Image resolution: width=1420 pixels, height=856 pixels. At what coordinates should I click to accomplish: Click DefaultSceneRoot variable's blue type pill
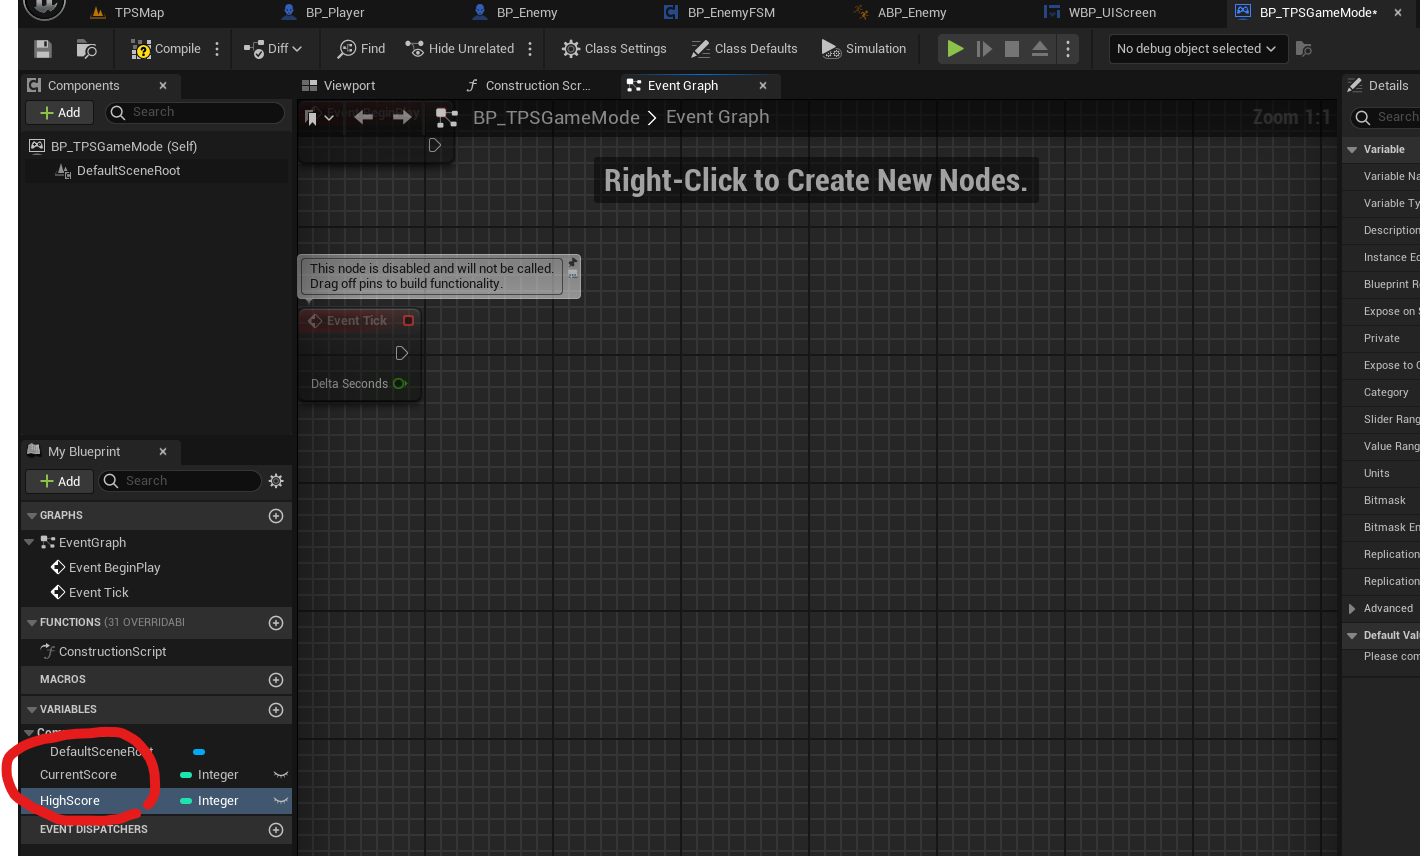click(199, 752)
